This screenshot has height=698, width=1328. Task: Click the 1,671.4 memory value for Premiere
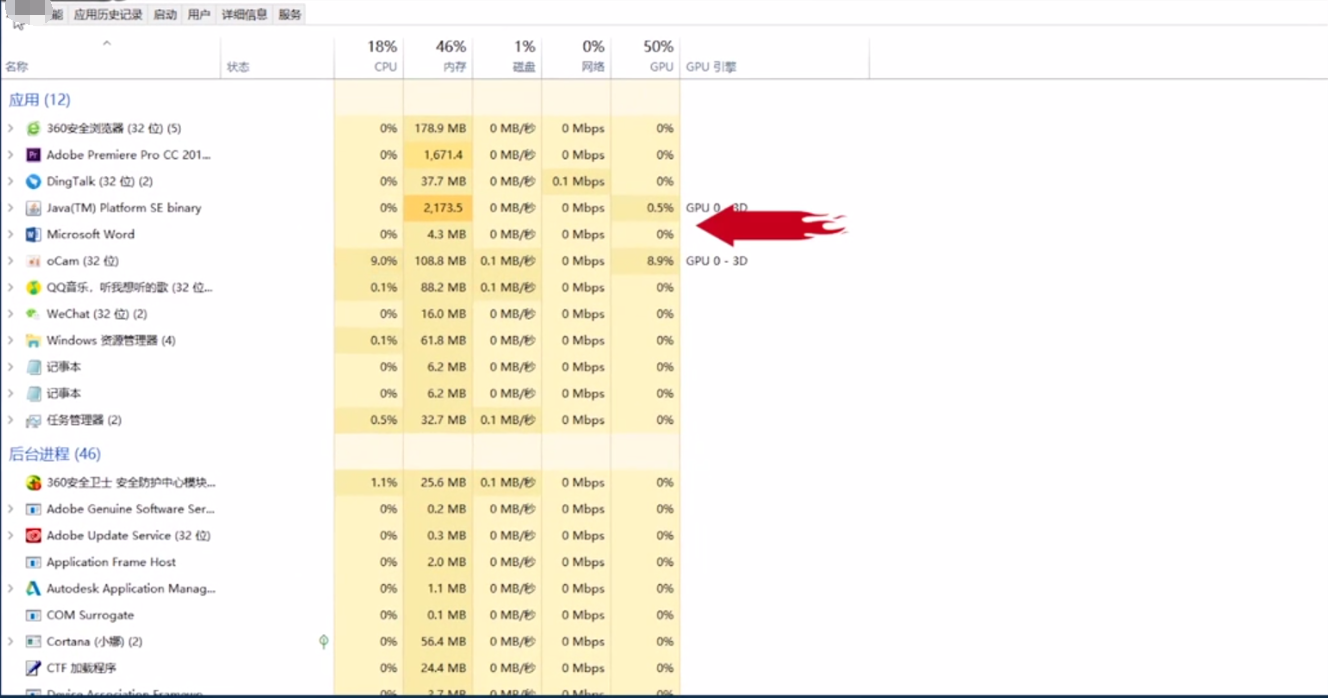(x=443, y=155)
